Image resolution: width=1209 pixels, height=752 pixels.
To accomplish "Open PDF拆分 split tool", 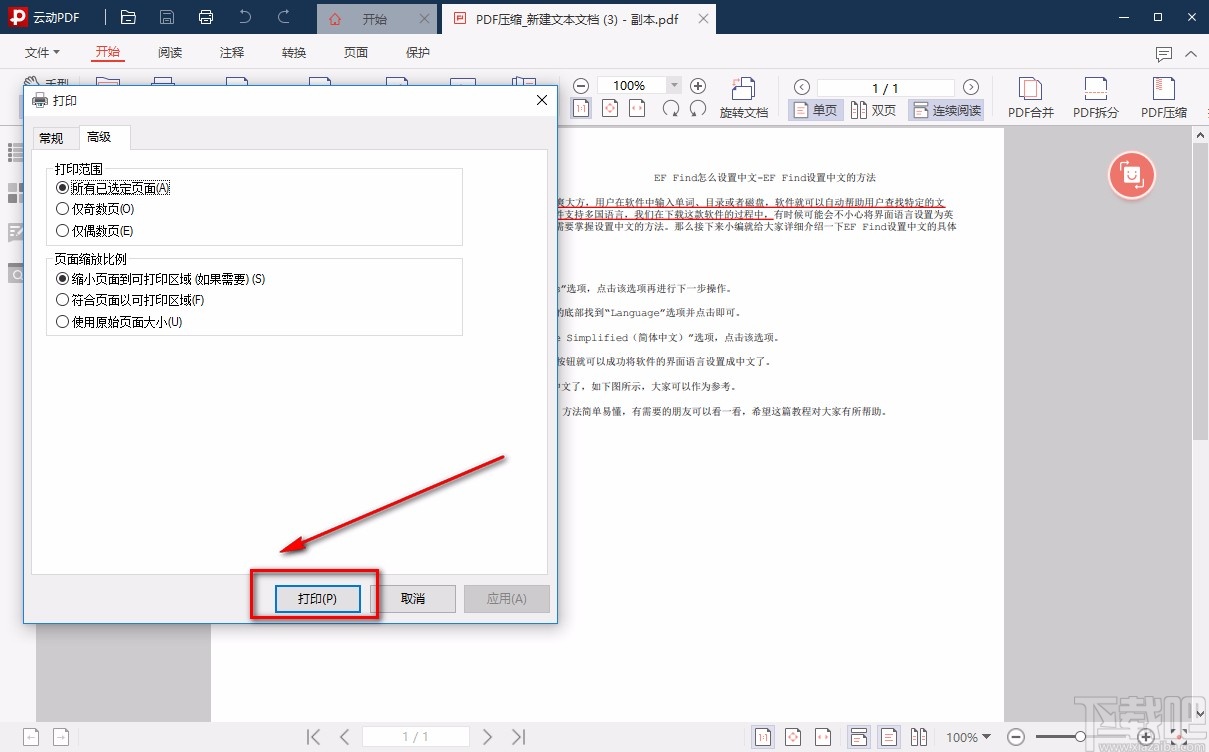I will point(1096,98).
